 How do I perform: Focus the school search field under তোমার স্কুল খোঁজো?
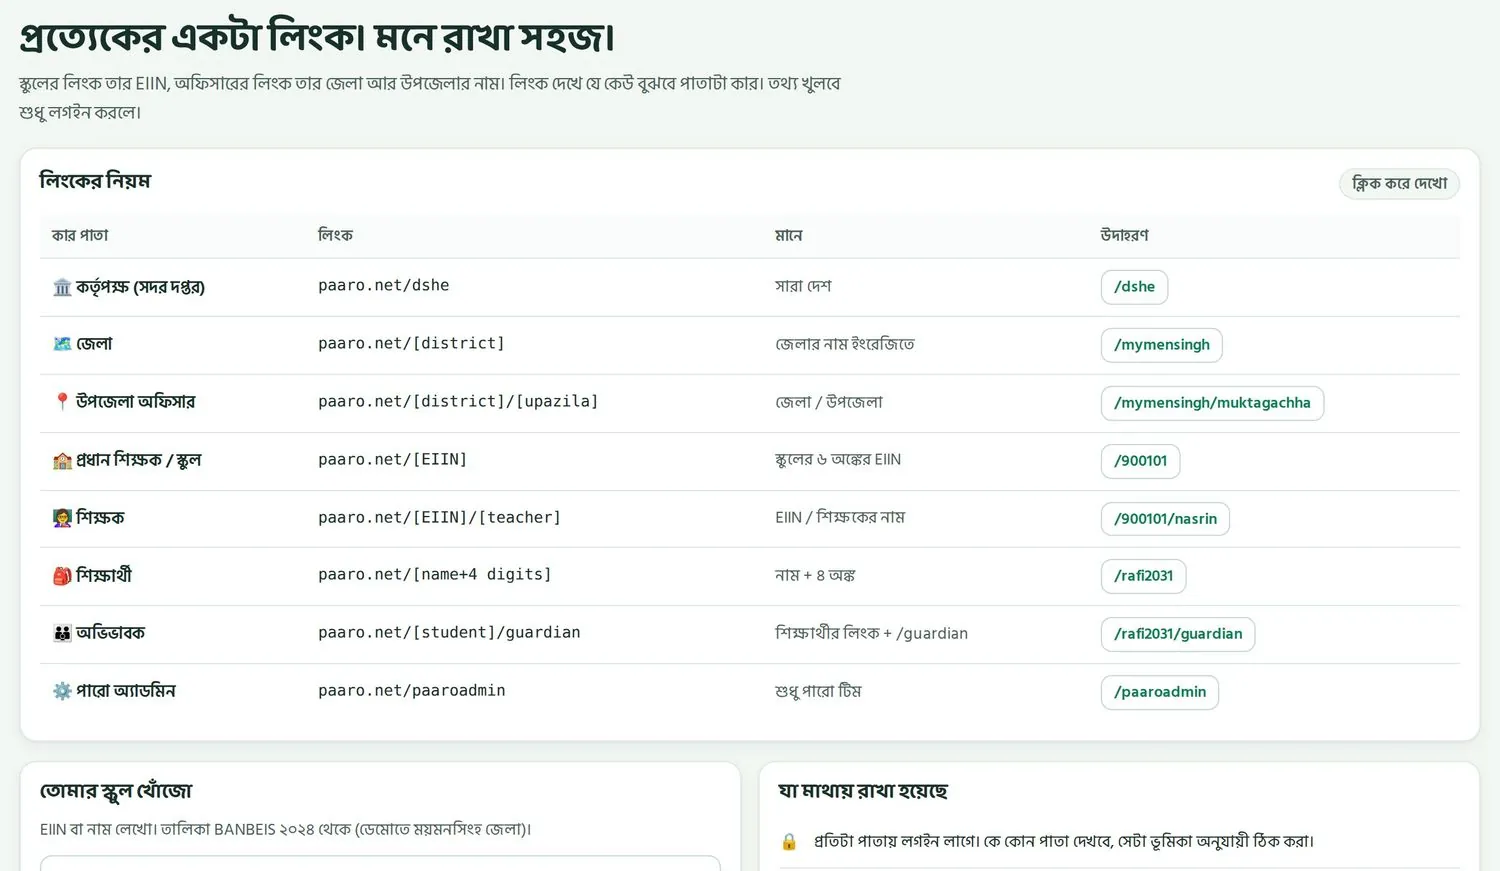[x=380, y=863]
